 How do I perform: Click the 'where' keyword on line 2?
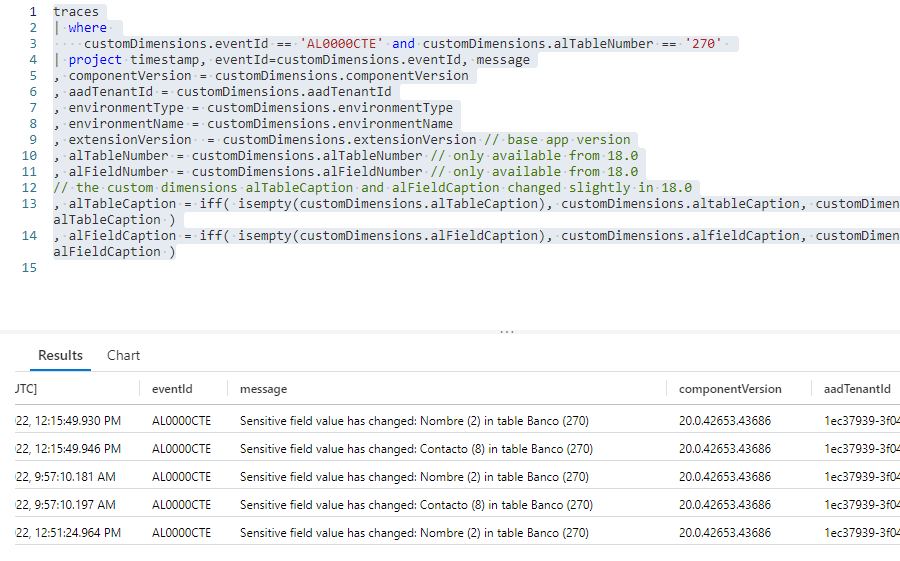click(88, 28)
